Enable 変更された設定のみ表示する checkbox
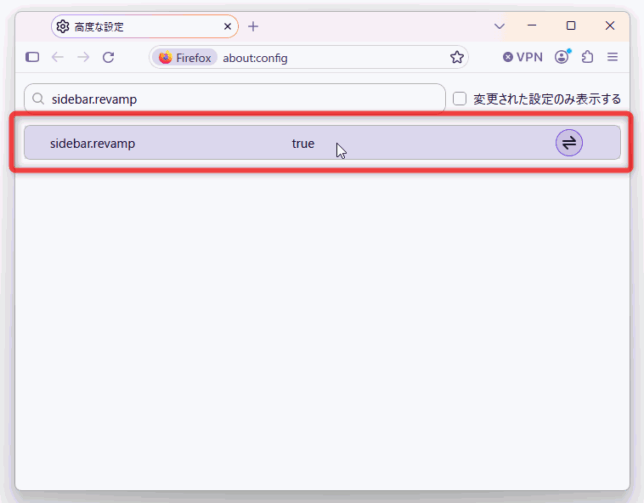Image resolution: width=644 pixels, height=503 pixels. tap(459, 99)
